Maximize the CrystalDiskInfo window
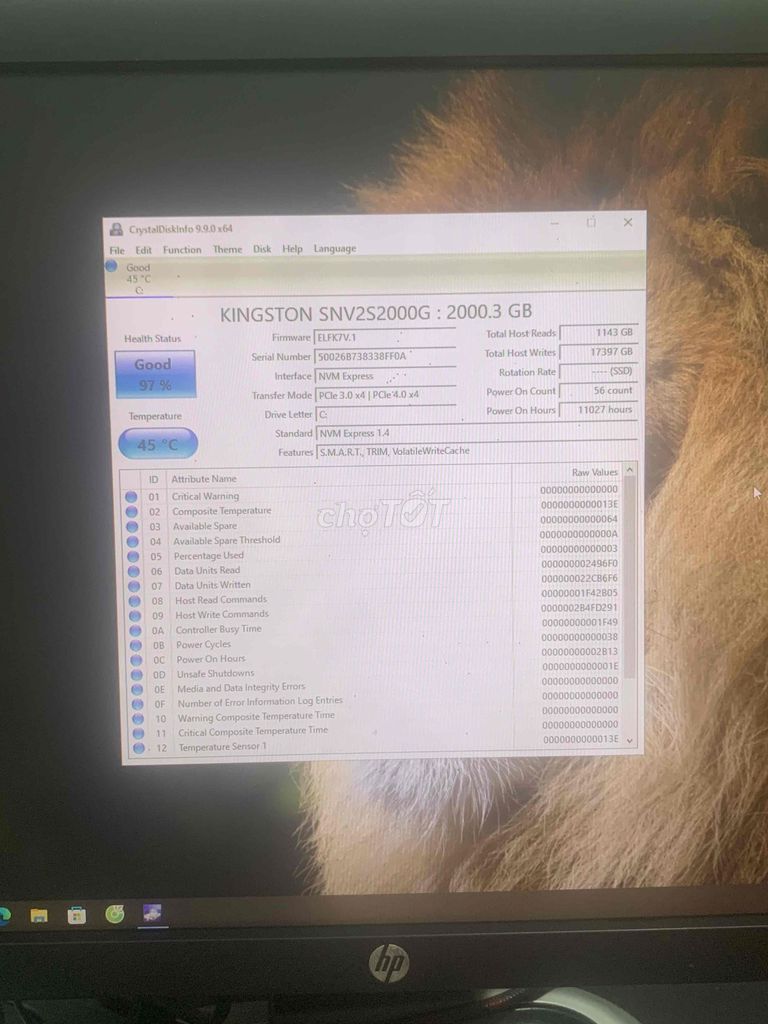The image size is (768, 1024). (x=591, y=223)
